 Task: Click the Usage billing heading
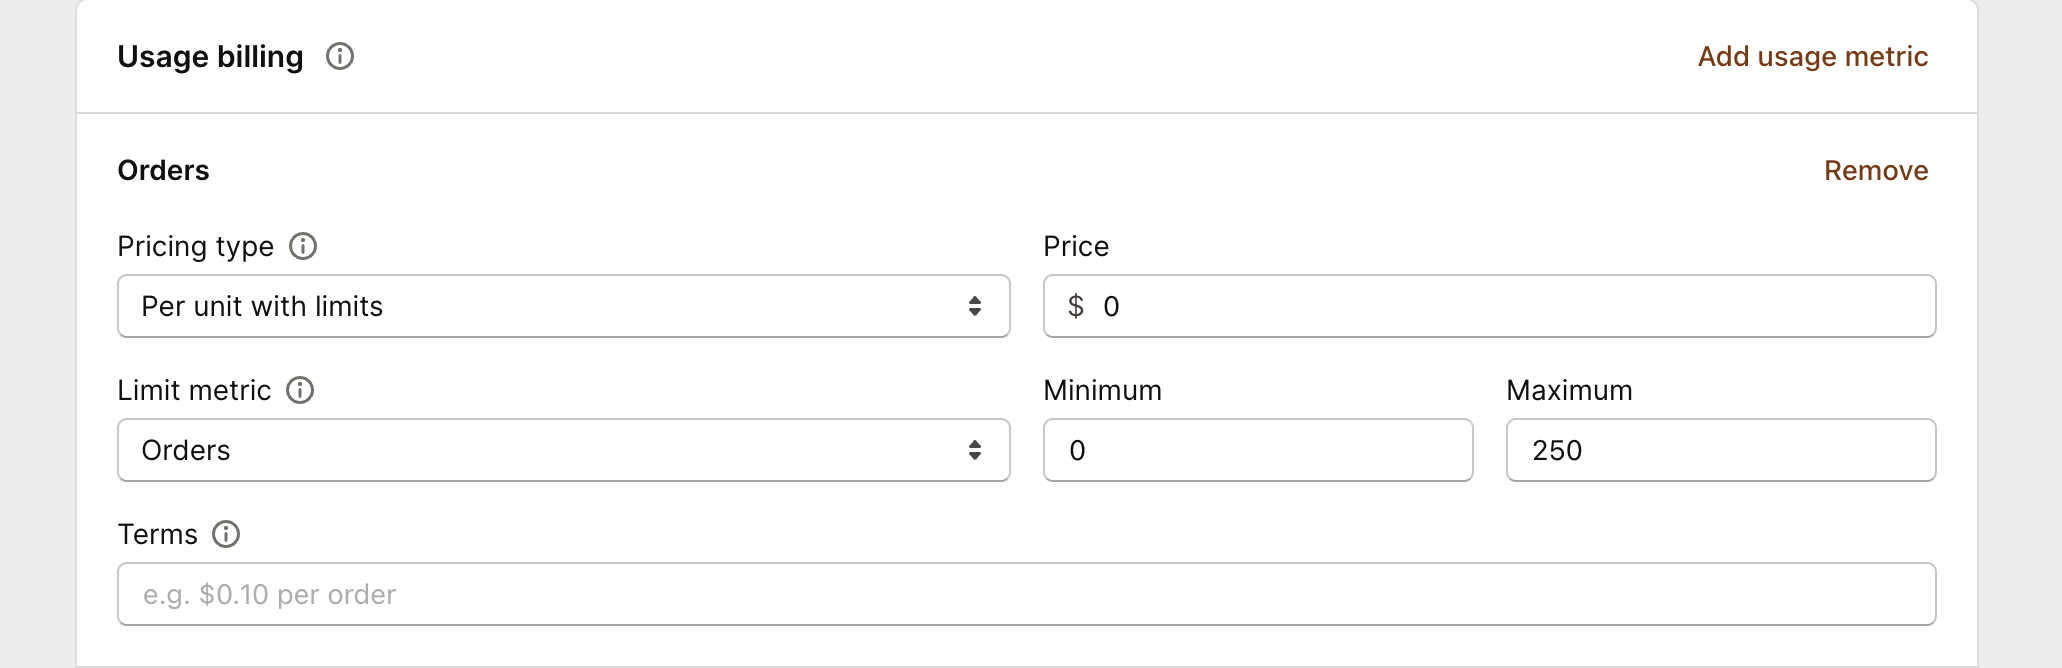click(x=210, y=56)
